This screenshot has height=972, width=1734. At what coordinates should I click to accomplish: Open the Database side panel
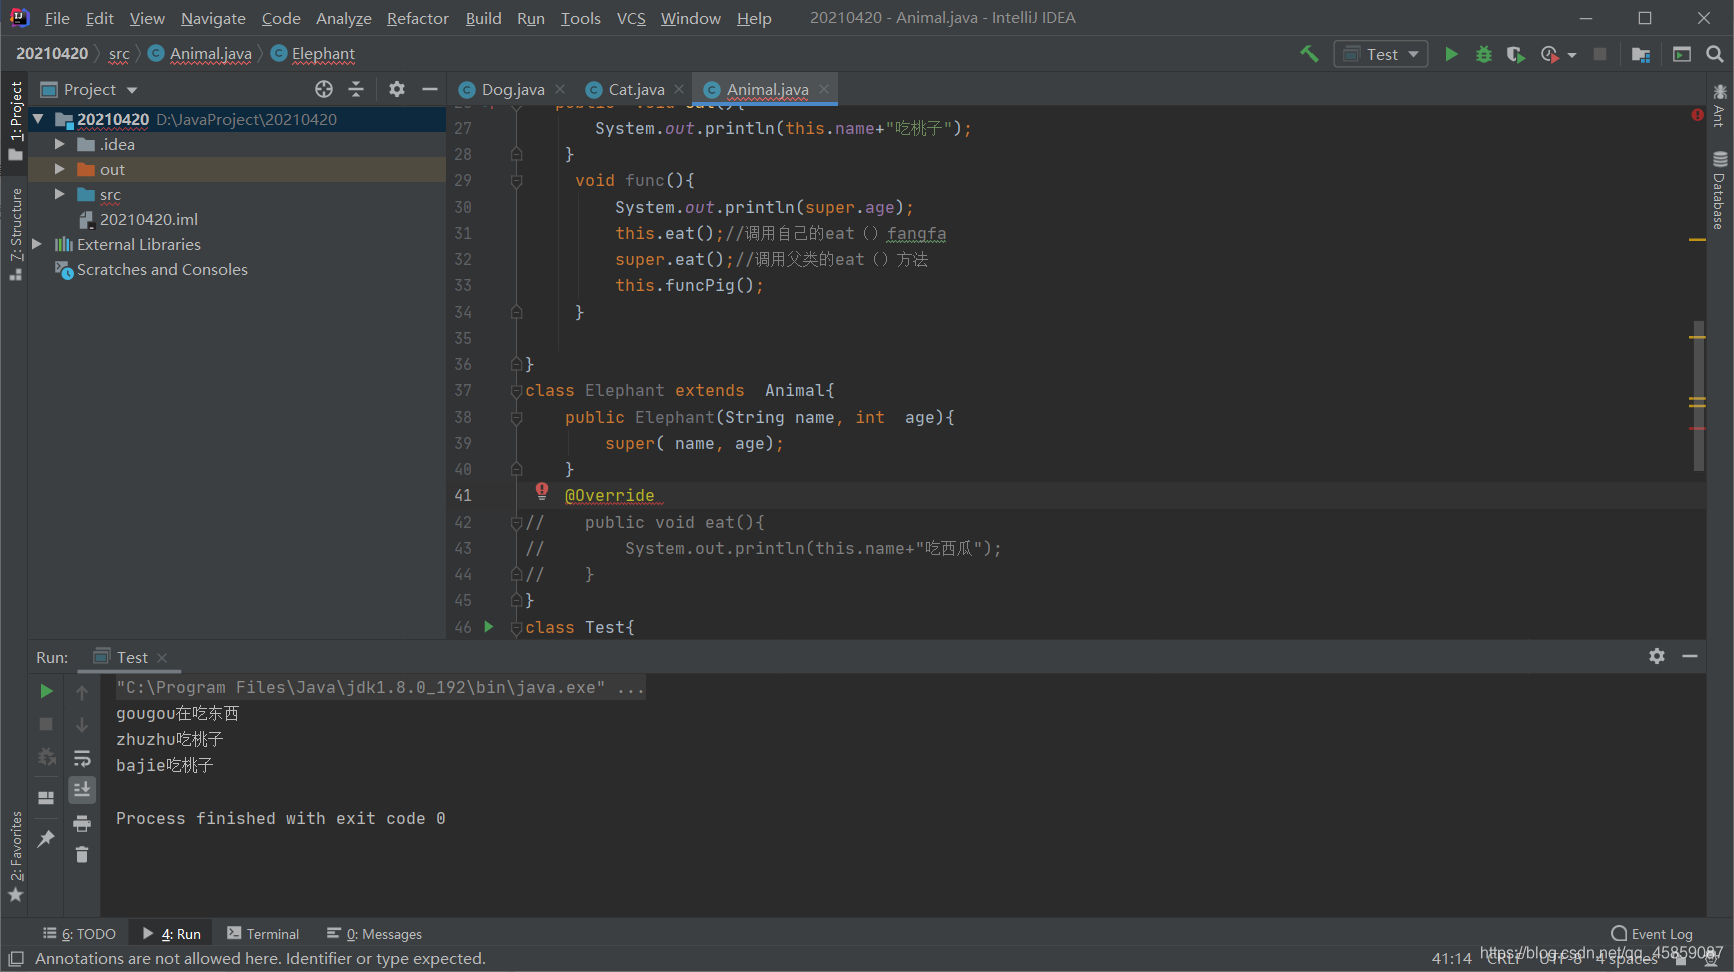[1719, 190]
